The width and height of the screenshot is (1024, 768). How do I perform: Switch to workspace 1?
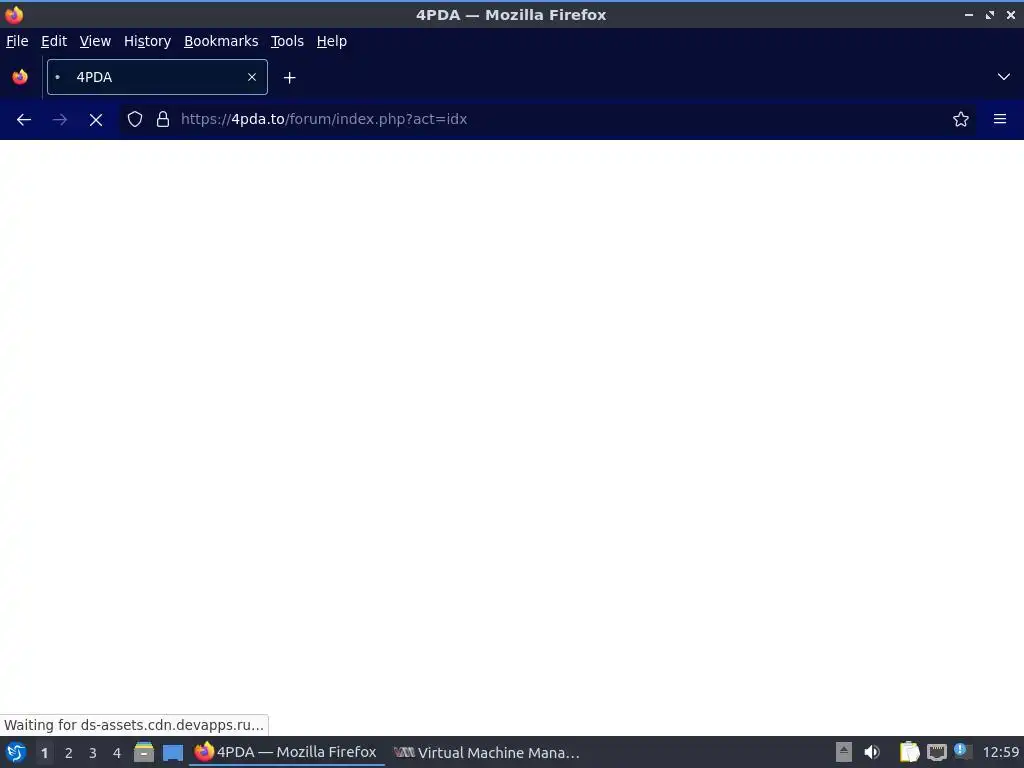coord(44,753)
